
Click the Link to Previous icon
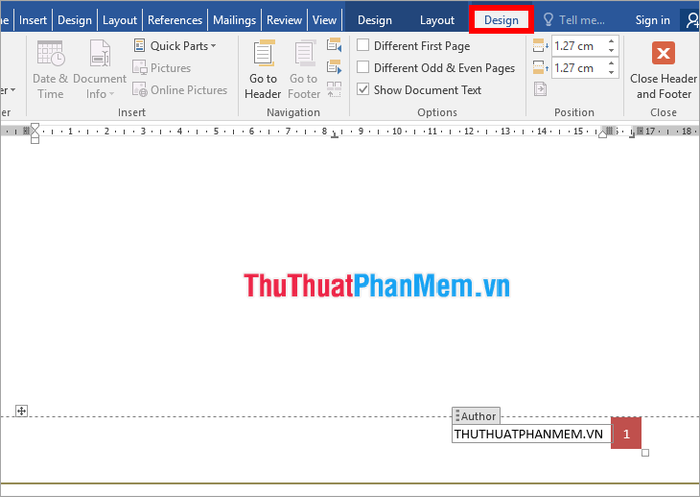[334, 89]
